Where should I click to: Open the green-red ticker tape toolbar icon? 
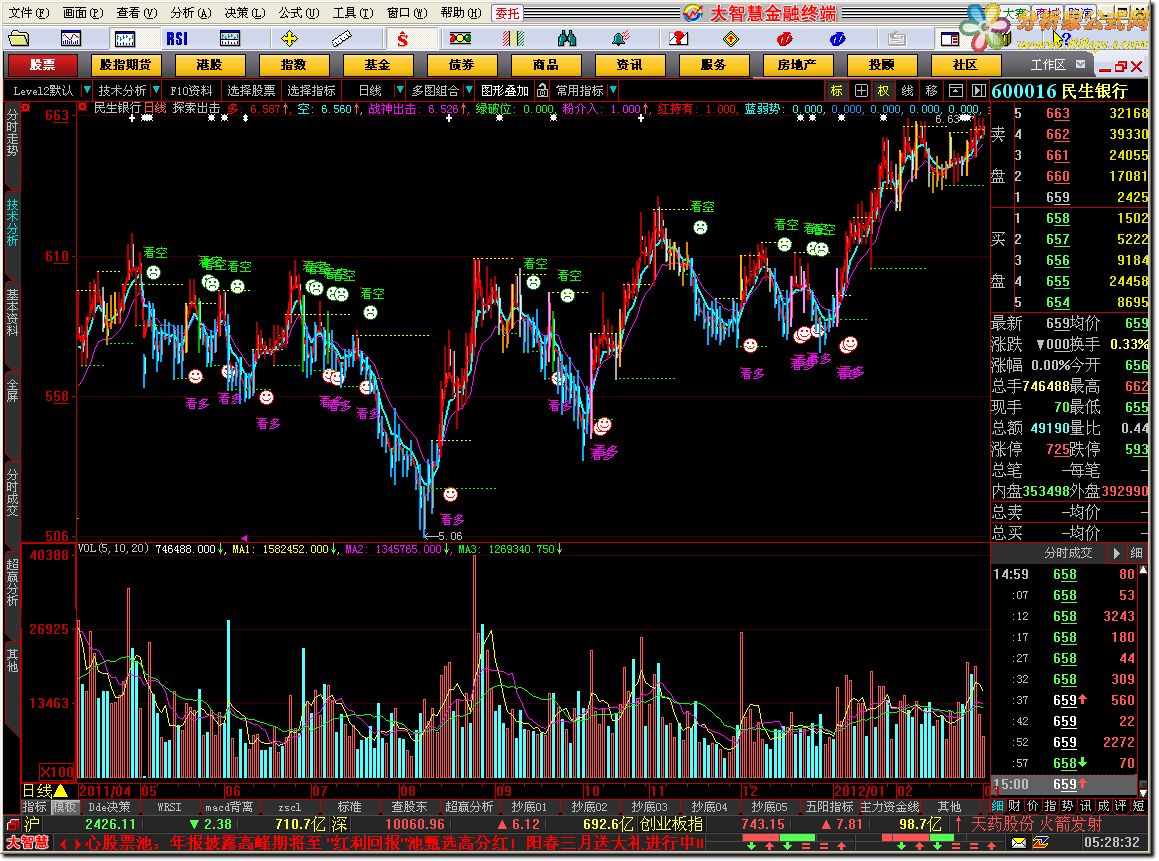tap(460, 38)
